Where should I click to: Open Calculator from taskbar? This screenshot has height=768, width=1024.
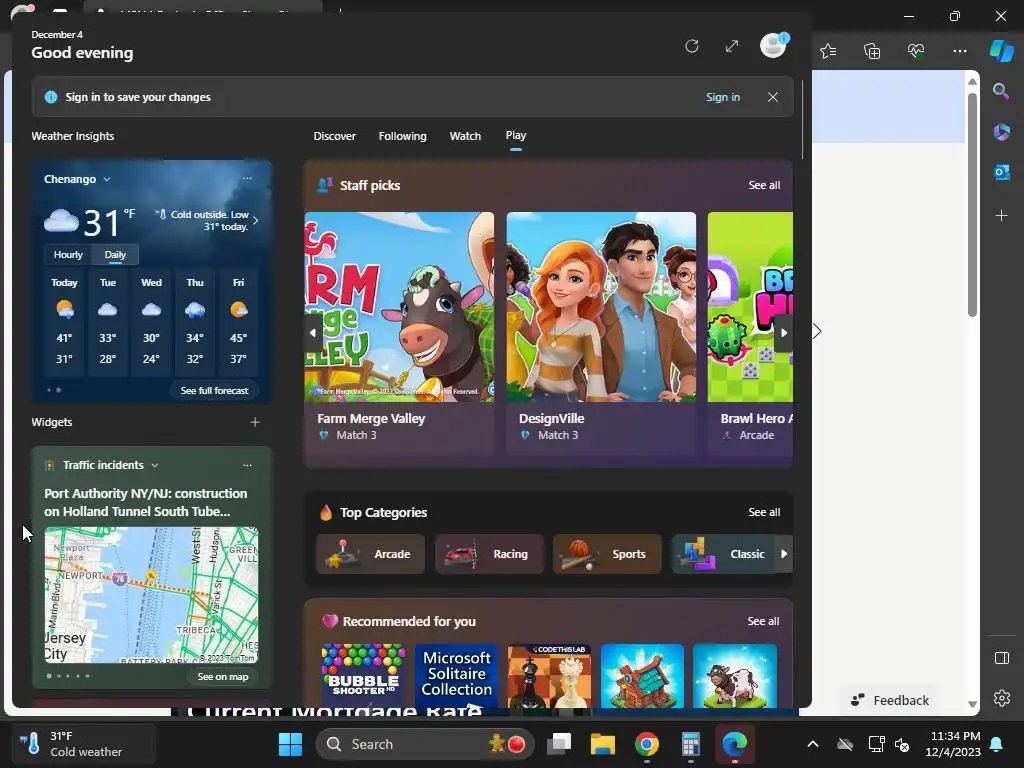[690, 744]
